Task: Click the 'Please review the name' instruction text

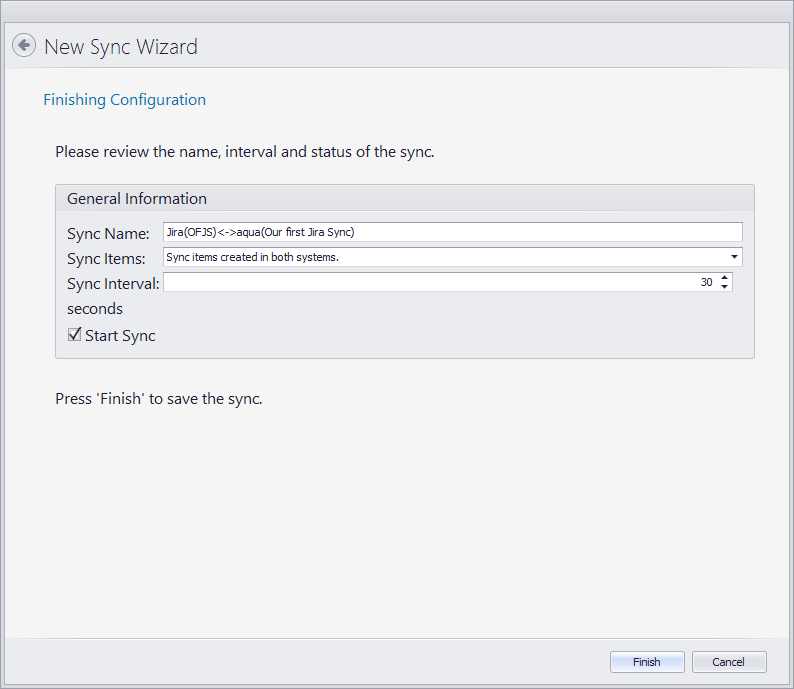Action: 244,153
